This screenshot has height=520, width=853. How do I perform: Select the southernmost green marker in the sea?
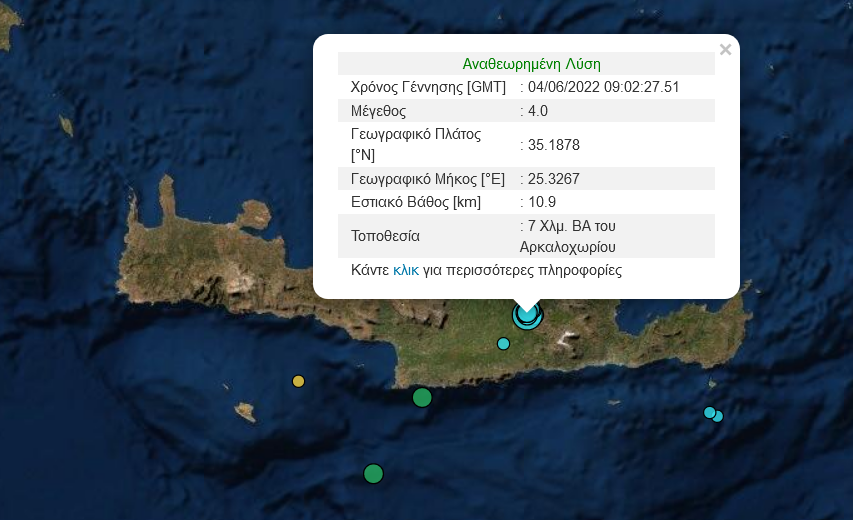tap(373, 473)
